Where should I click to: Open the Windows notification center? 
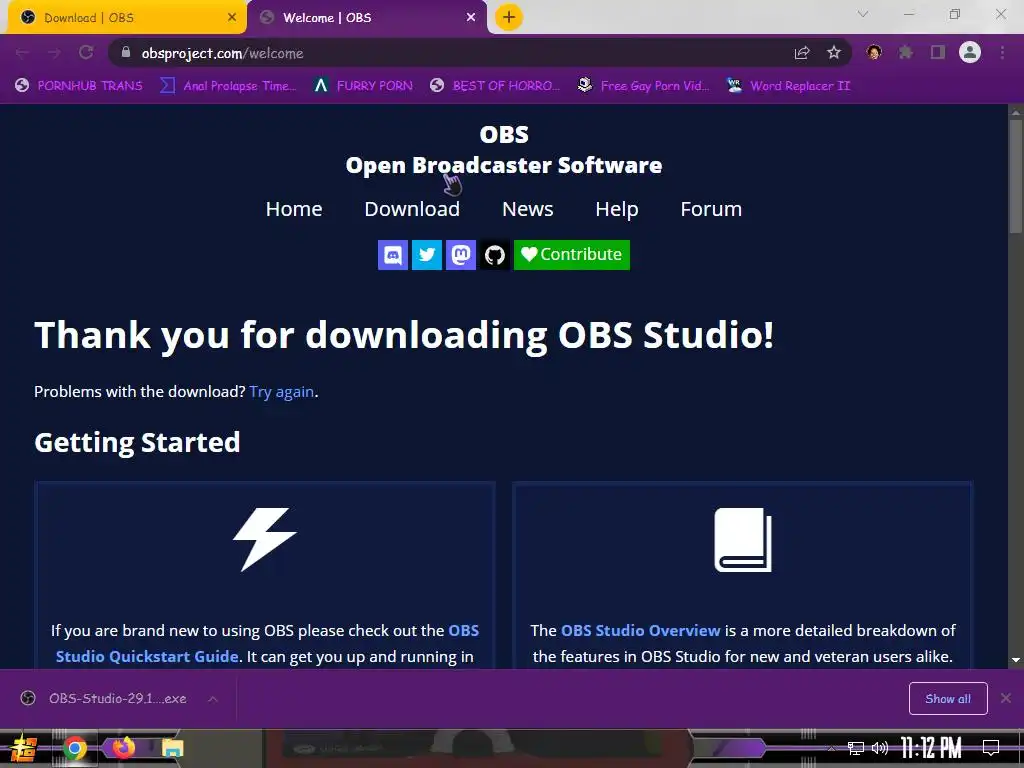click(991, 748)
